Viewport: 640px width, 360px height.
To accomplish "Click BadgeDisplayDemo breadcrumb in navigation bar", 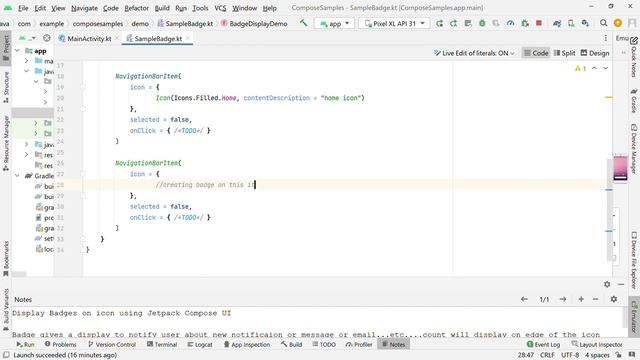I will point(254,24).
